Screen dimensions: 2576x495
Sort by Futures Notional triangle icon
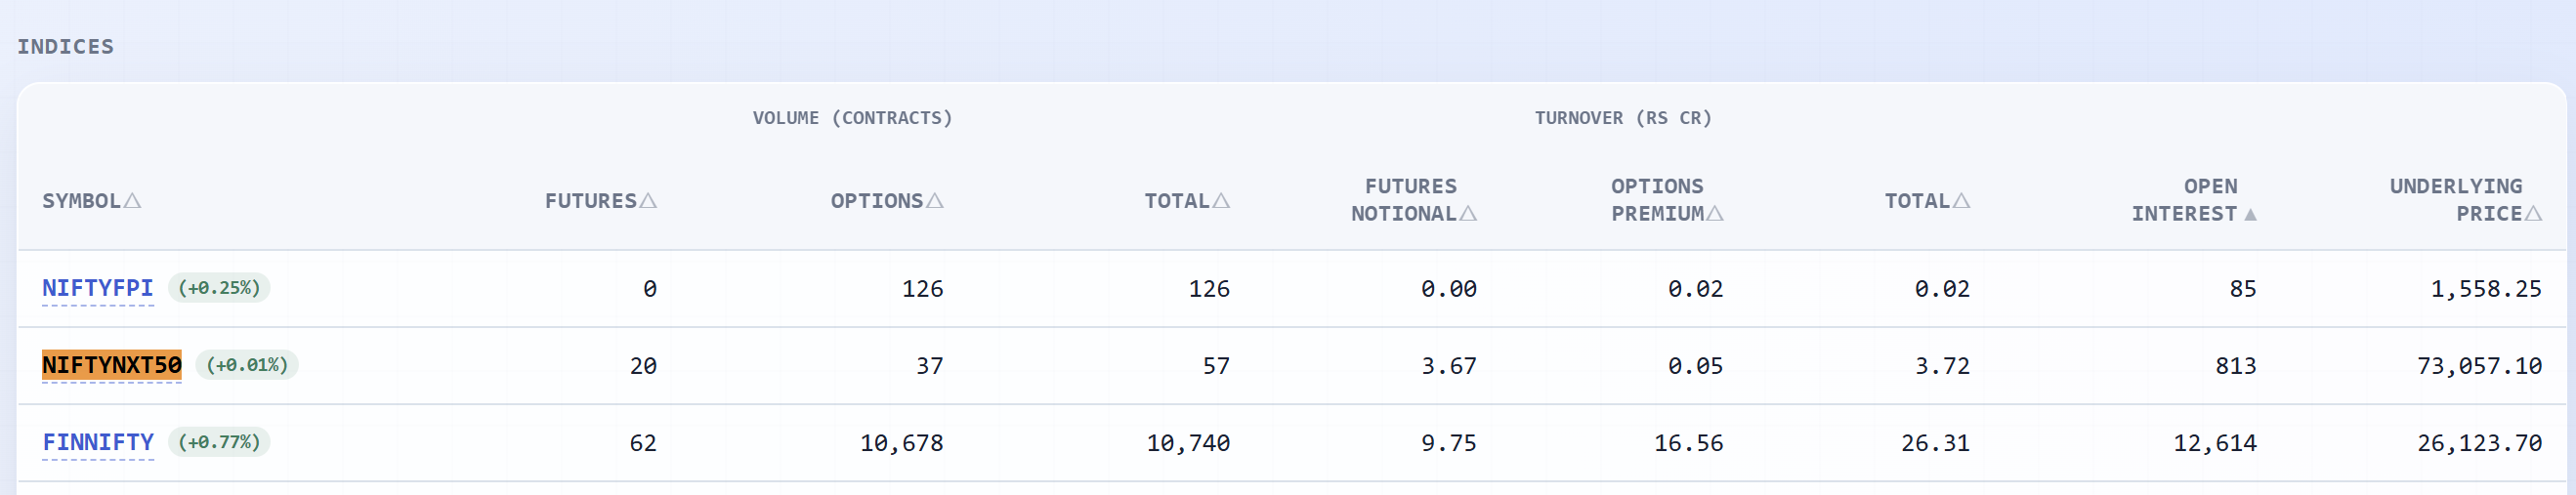[x=1468, y=214]
